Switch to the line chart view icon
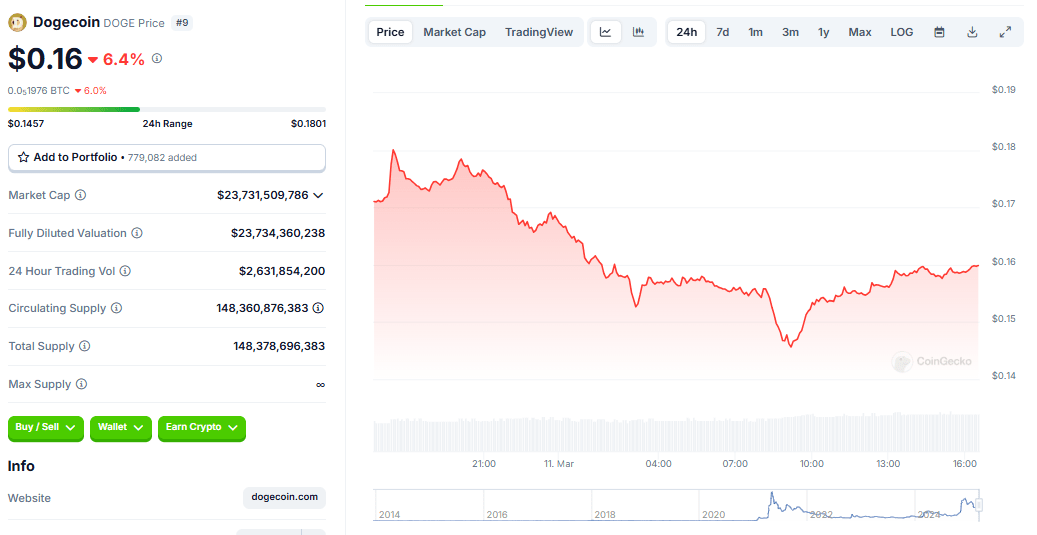 (x=606, y=32)
